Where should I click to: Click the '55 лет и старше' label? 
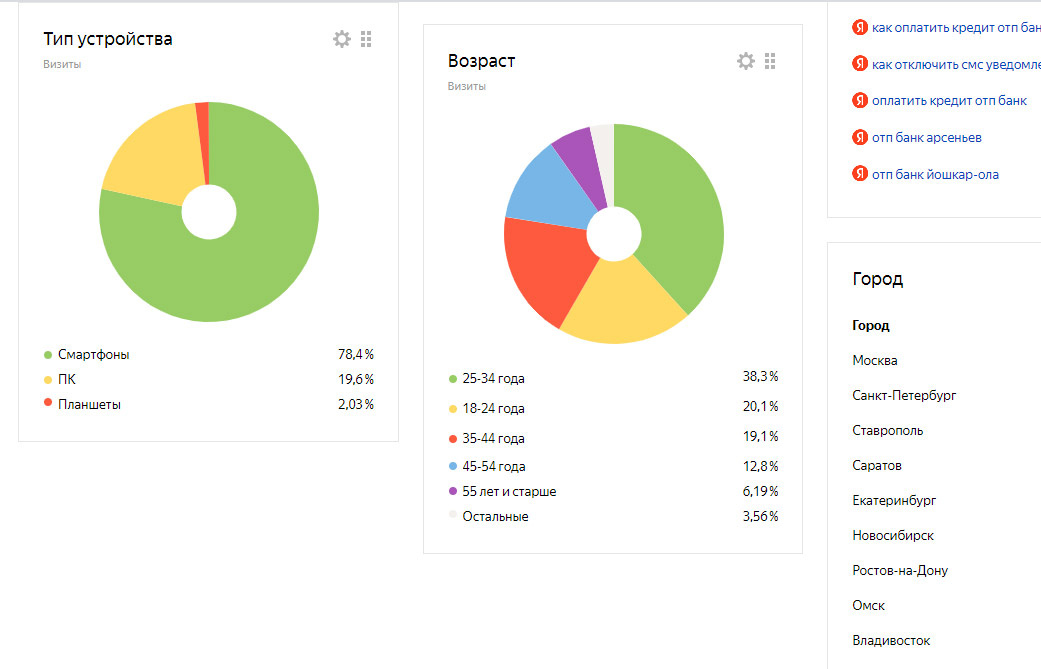coord(509,491)
